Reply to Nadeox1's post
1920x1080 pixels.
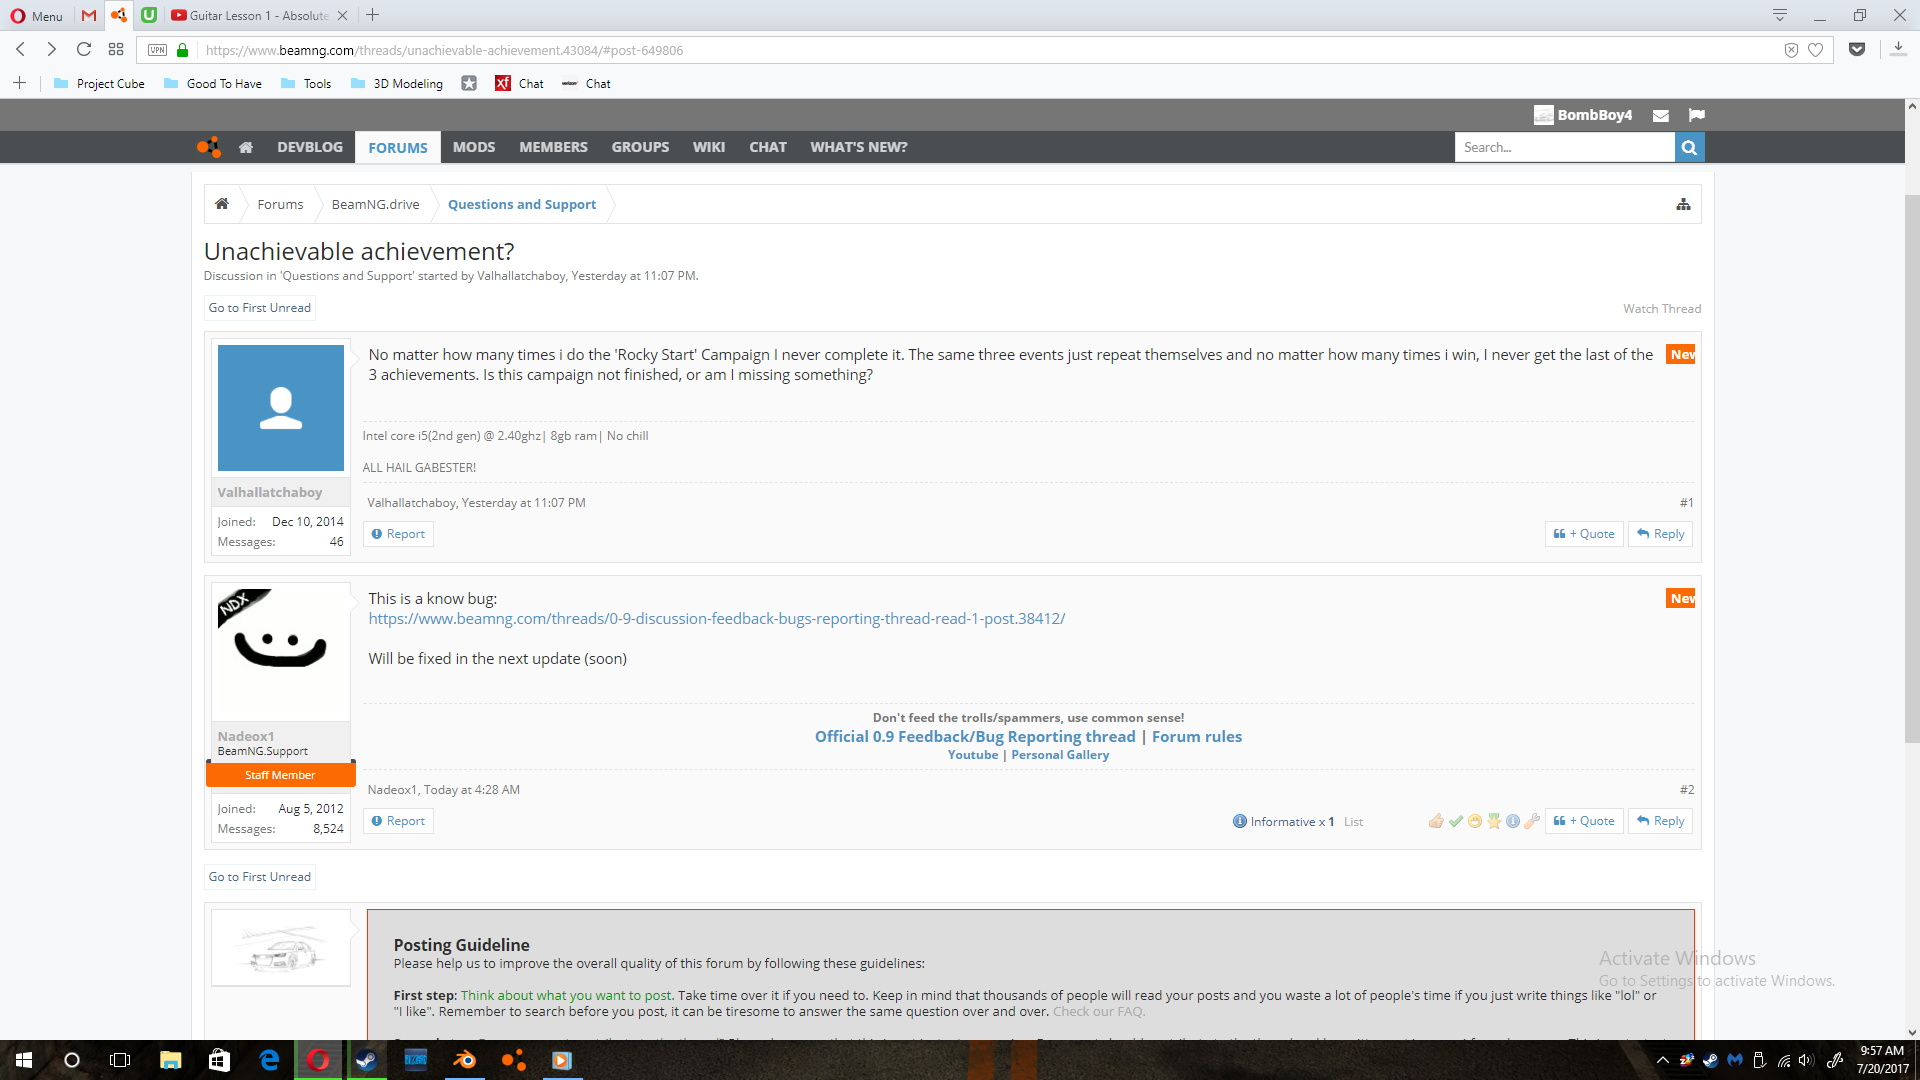click(1660, 821)
